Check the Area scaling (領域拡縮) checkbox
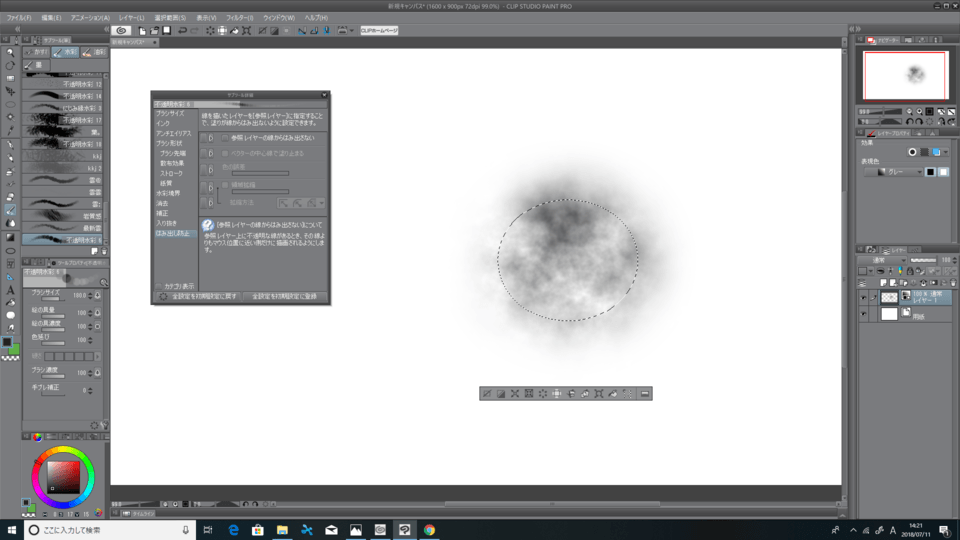The width and height of the screenshot is (960, 540). pos(225,185)
